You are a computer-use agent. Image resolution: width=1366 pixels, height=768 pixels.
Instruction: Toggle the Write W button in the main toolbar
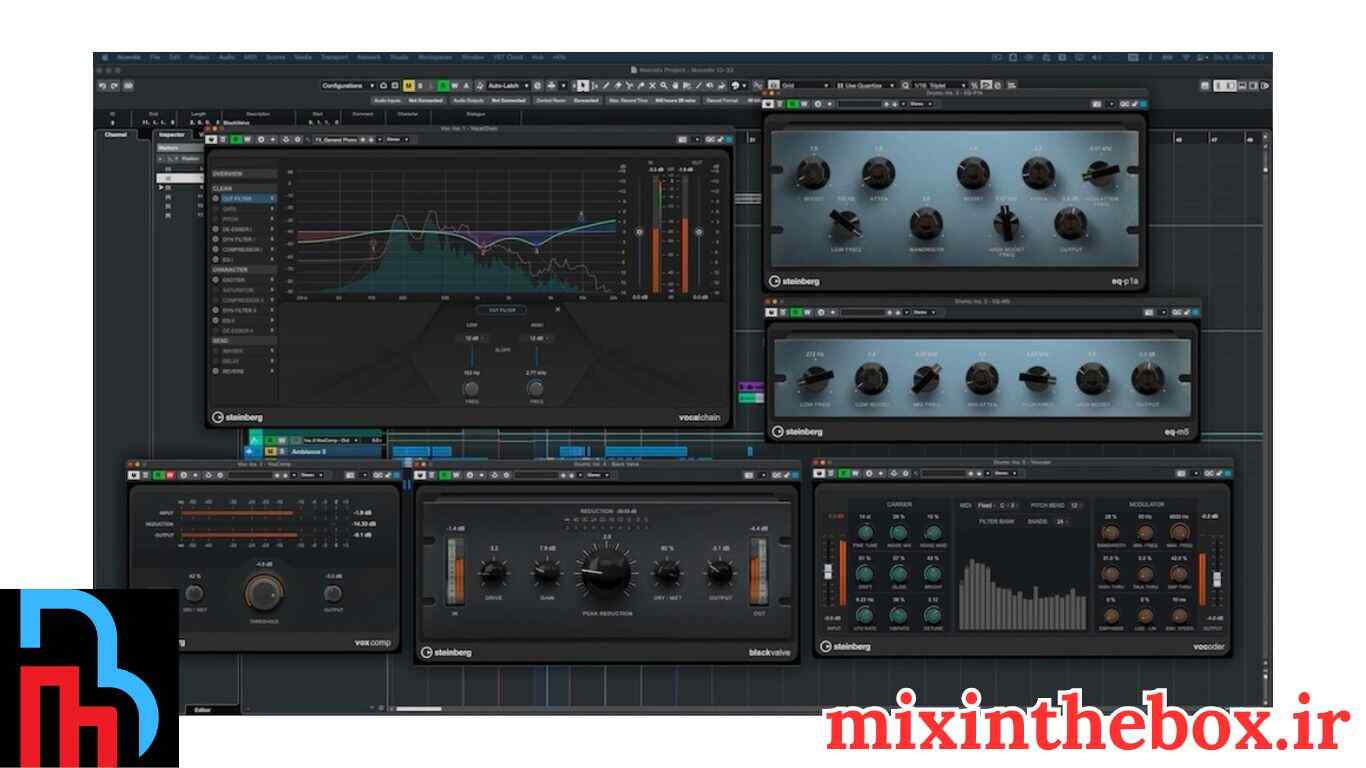(x=455, y=85)
